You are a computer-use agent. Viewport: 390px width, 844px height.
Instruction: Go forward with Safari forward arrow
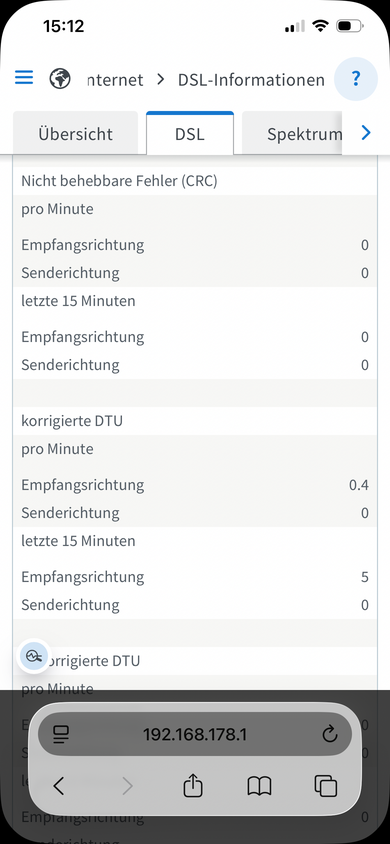pyautogui.click(x=127, y=786)
